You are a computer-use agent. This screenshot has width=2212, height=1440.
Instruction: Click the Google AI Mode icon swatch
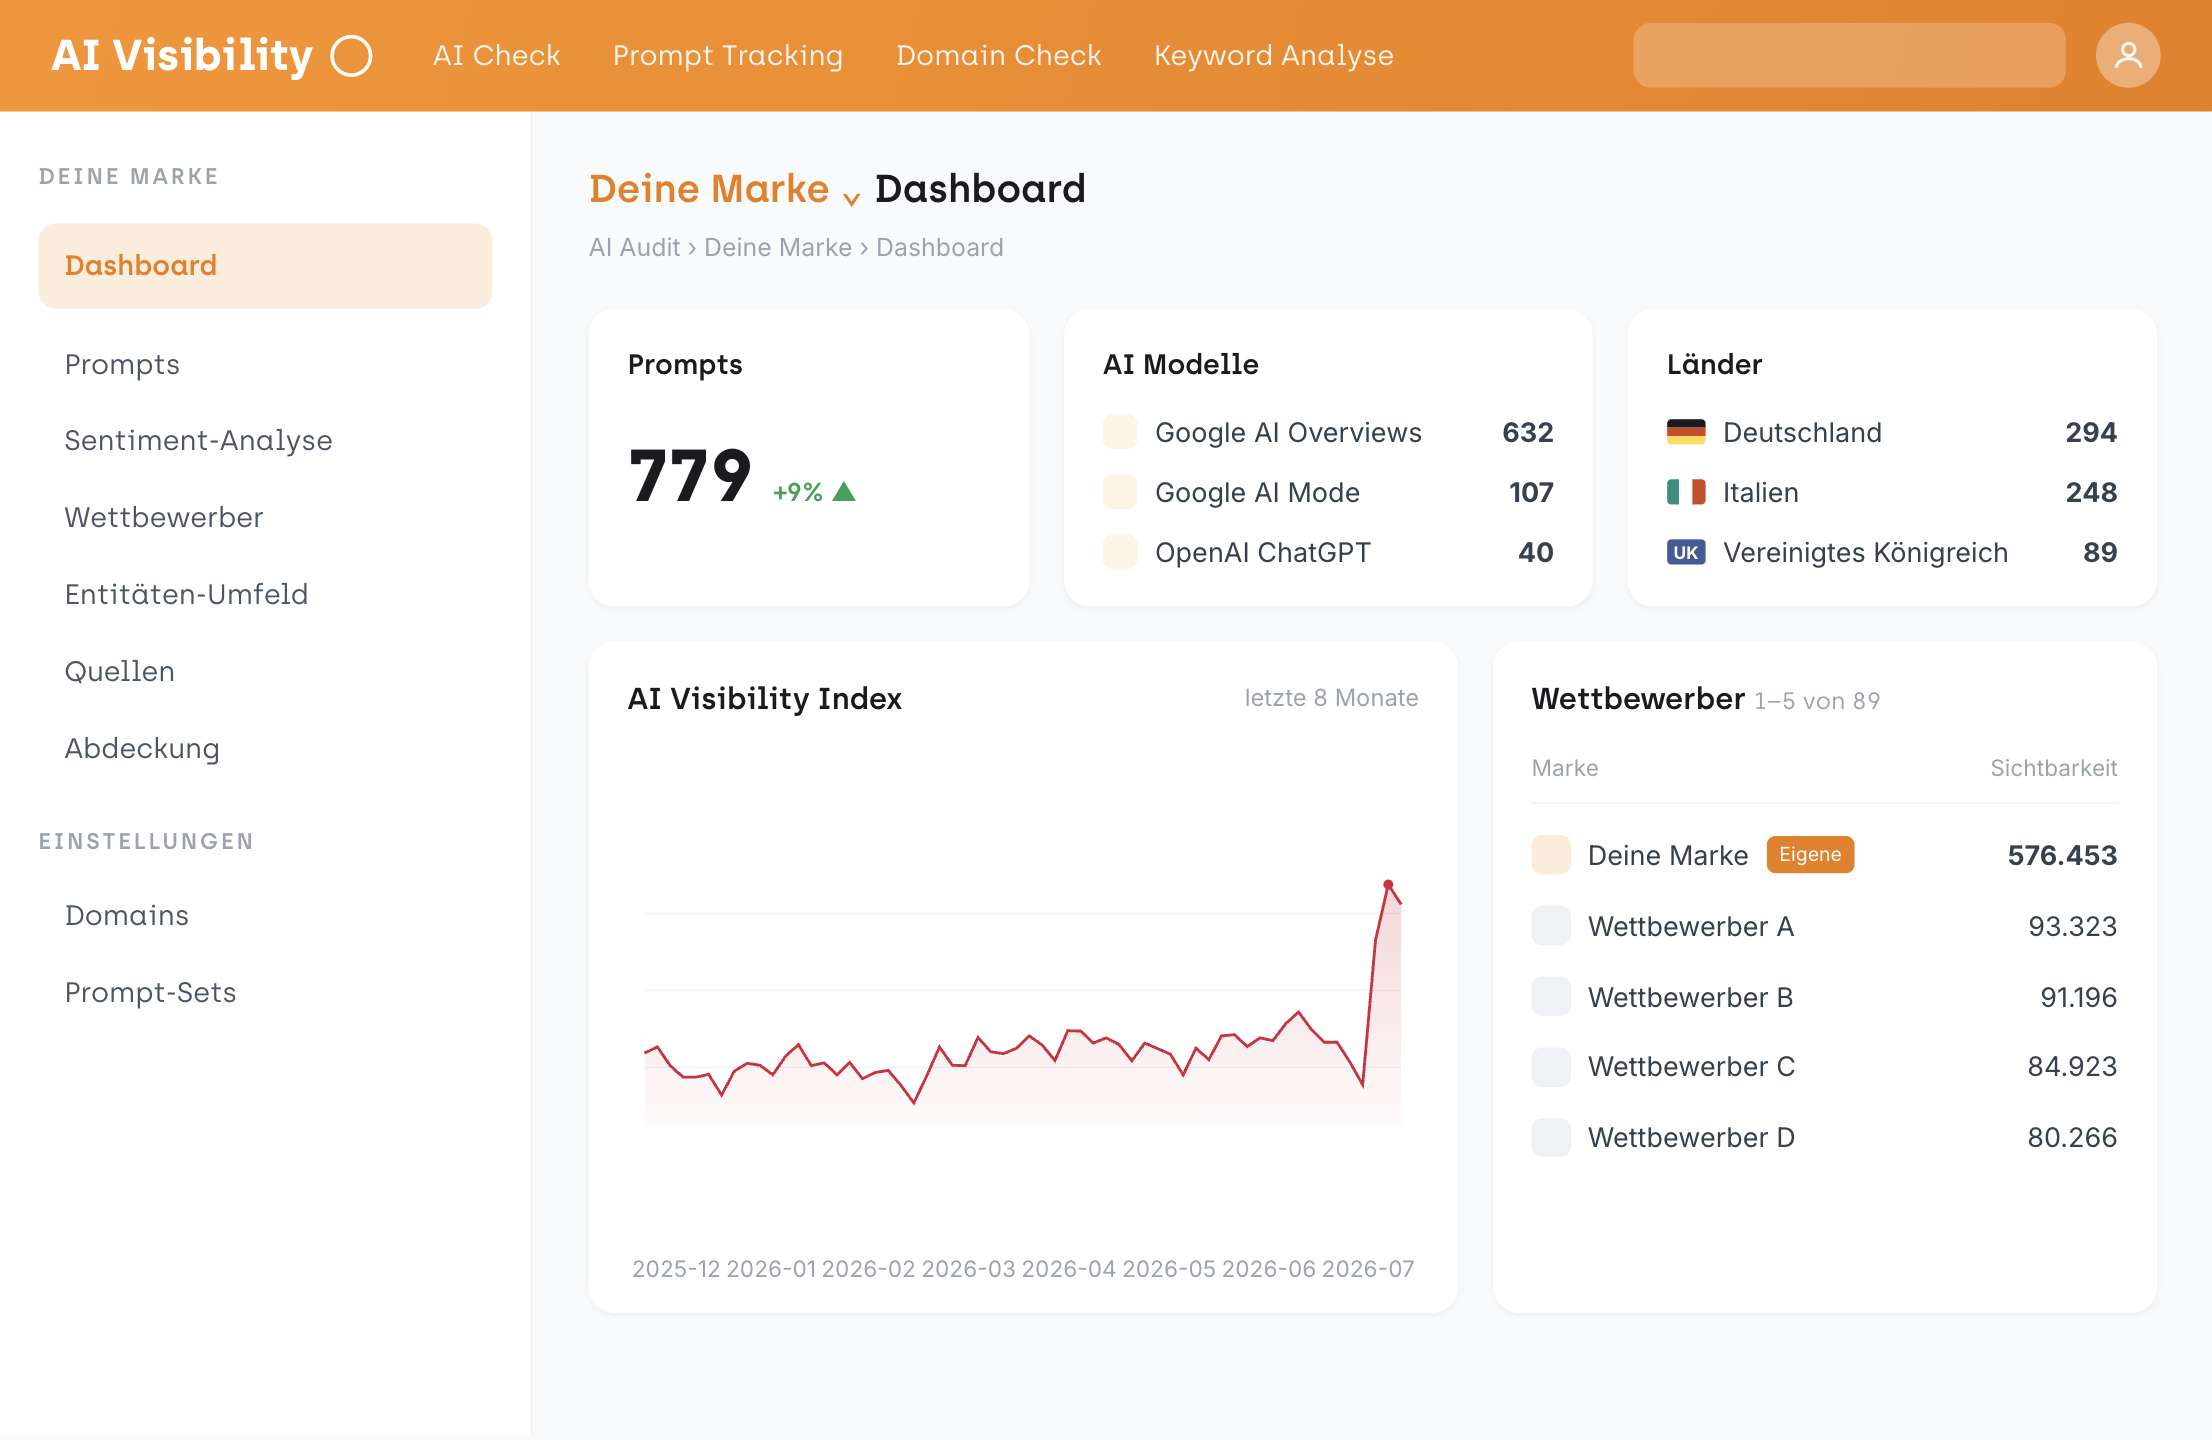coord(1119,492)
